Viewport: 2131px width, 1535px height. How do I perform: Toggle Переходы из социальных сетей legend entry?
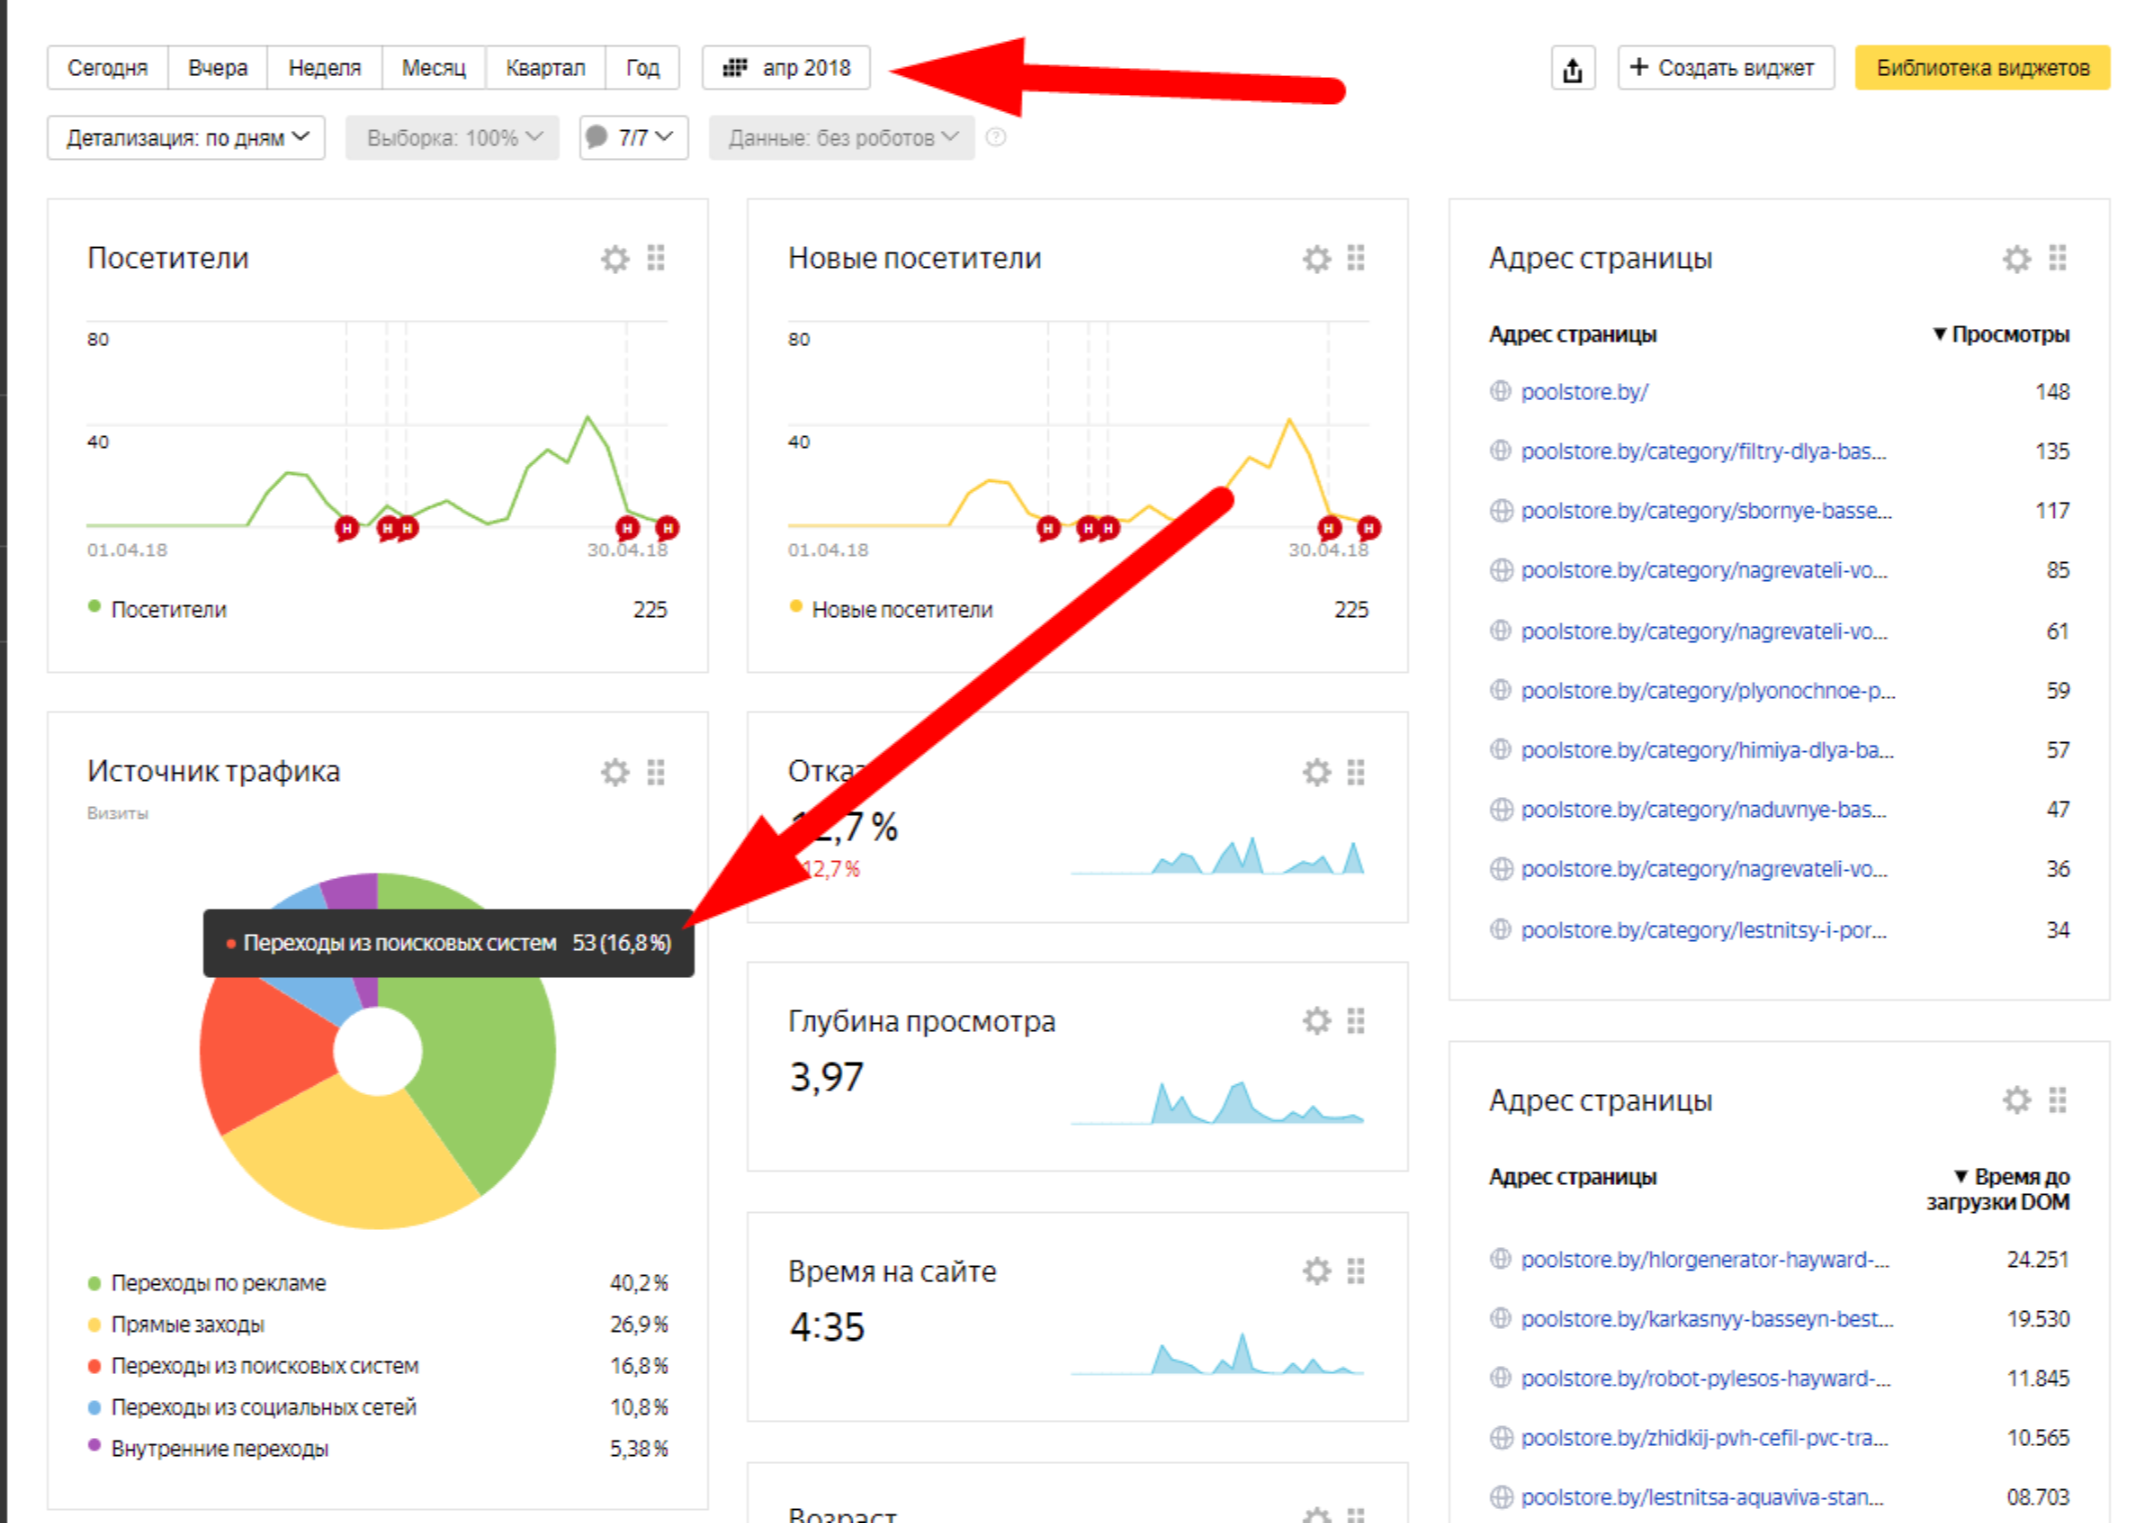(x=263, y=1408)
